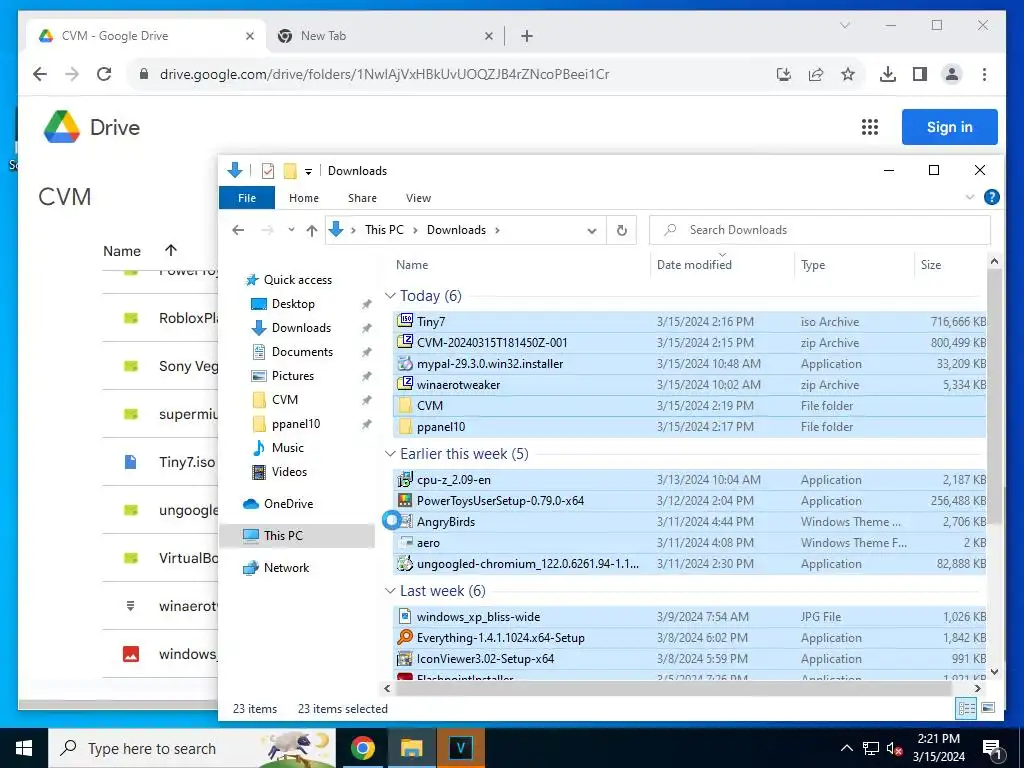Click the muted volume tray icon
Screen dimensions: 1024x768
(894, 748)
